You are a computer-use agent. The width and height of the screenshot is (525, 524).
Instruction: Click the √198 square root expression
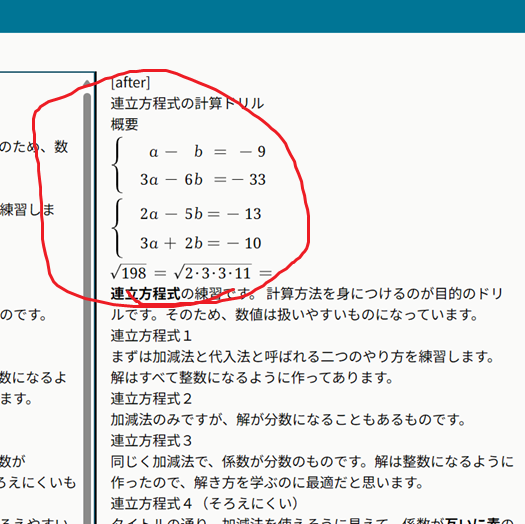click(129, 273)
